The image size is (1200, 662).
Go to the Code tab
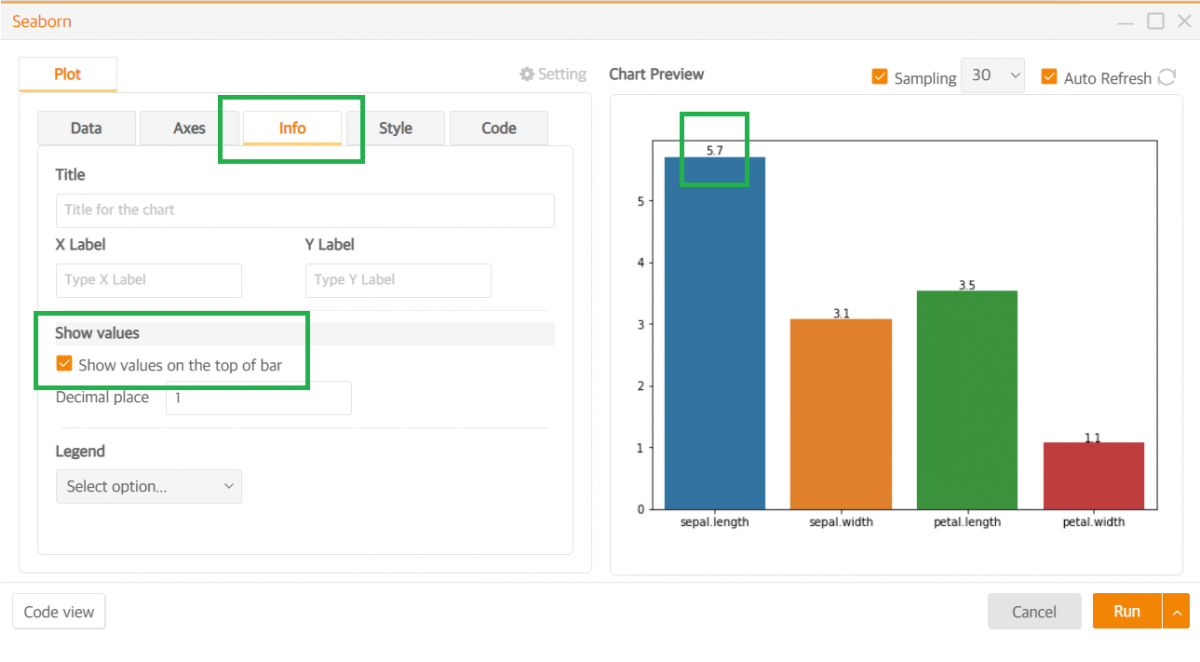[498, 128]
